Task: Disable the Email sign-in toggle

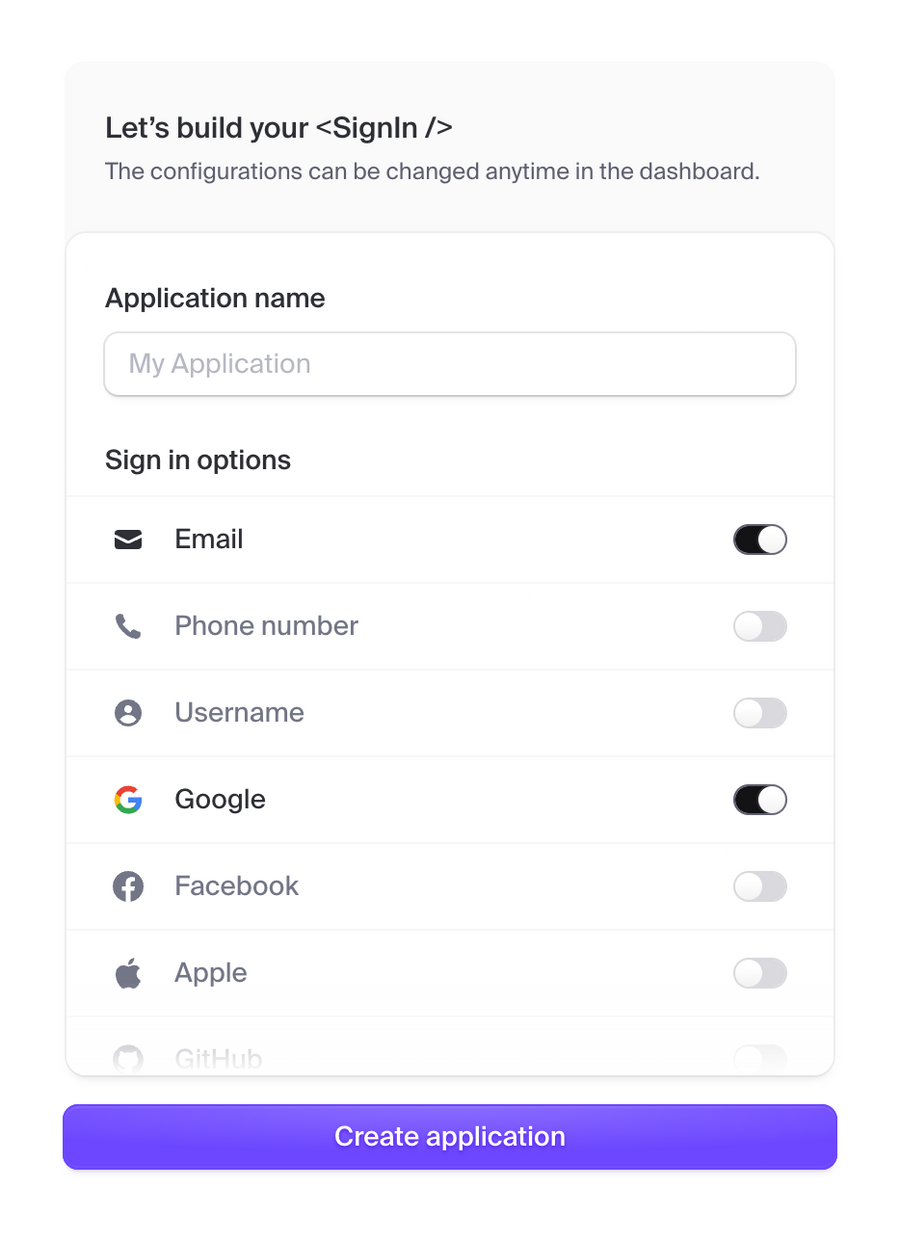Action: [x=760, y=539]
